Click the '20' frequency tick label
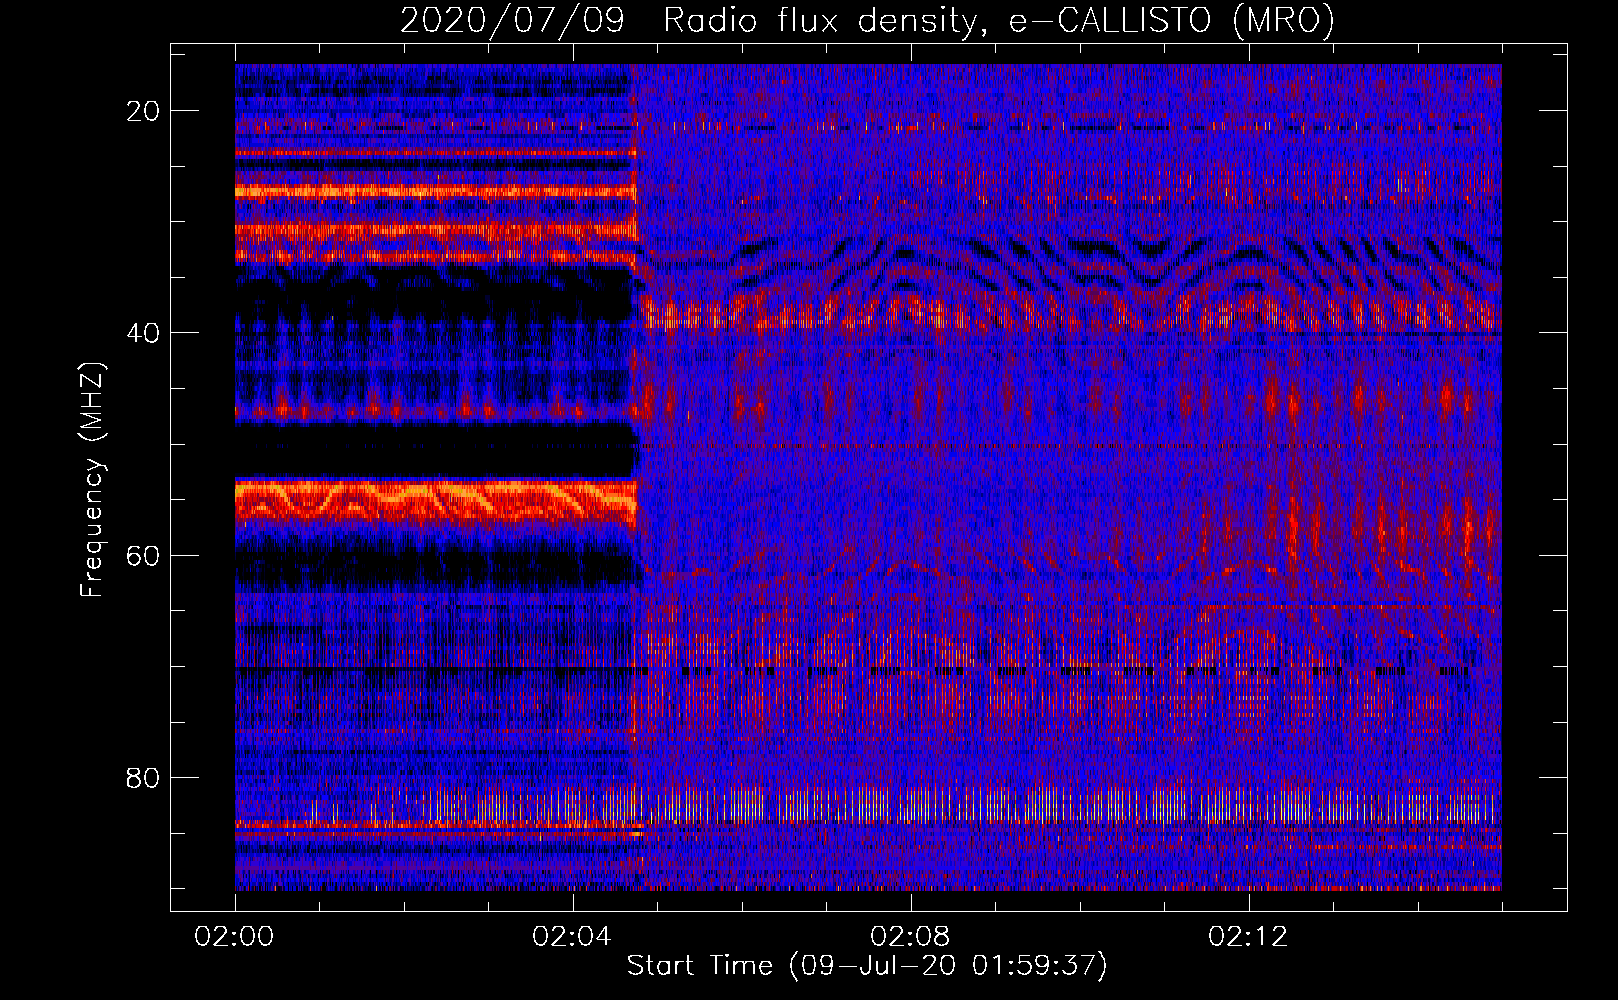The width and height of the screenshot is (1618, 1000). pos(143,111)
